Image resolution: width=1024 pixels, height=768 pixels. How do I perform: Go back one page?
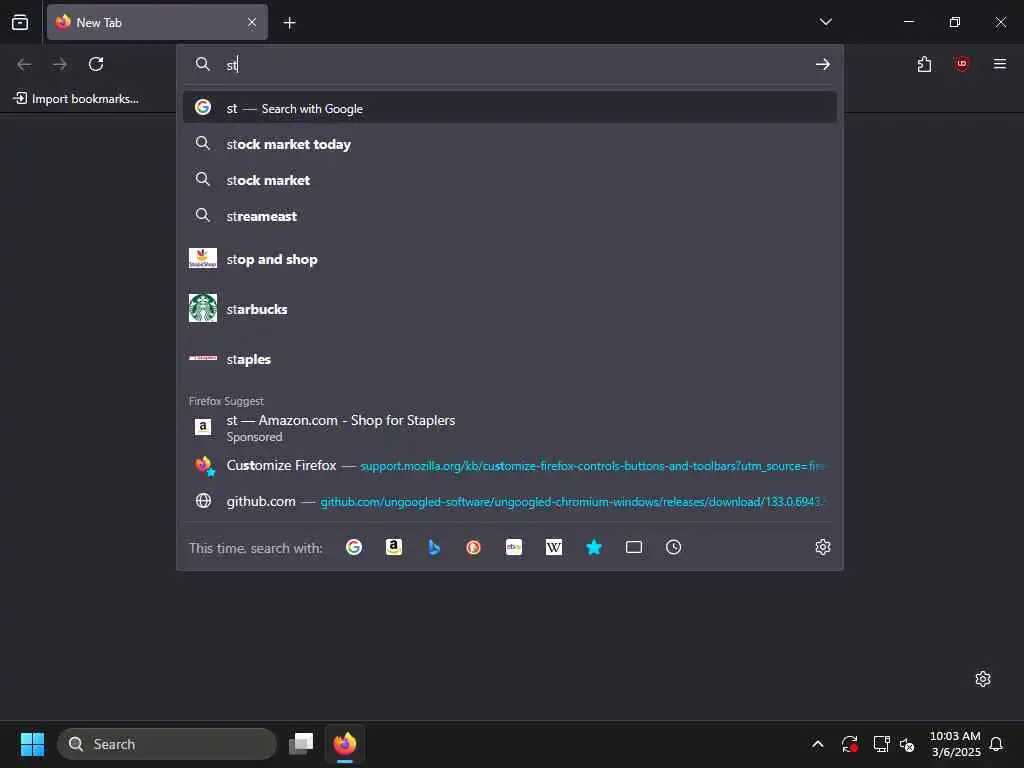[x=24, y=64]
